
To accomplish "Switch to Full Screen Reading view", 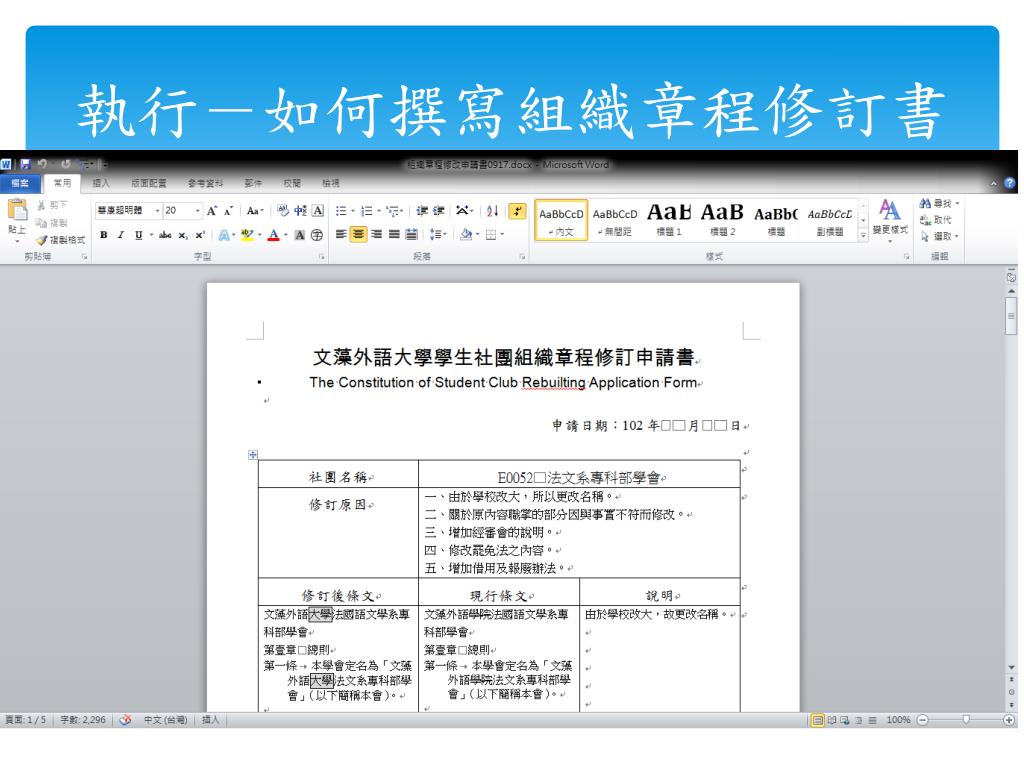I will tap(831, 720).
